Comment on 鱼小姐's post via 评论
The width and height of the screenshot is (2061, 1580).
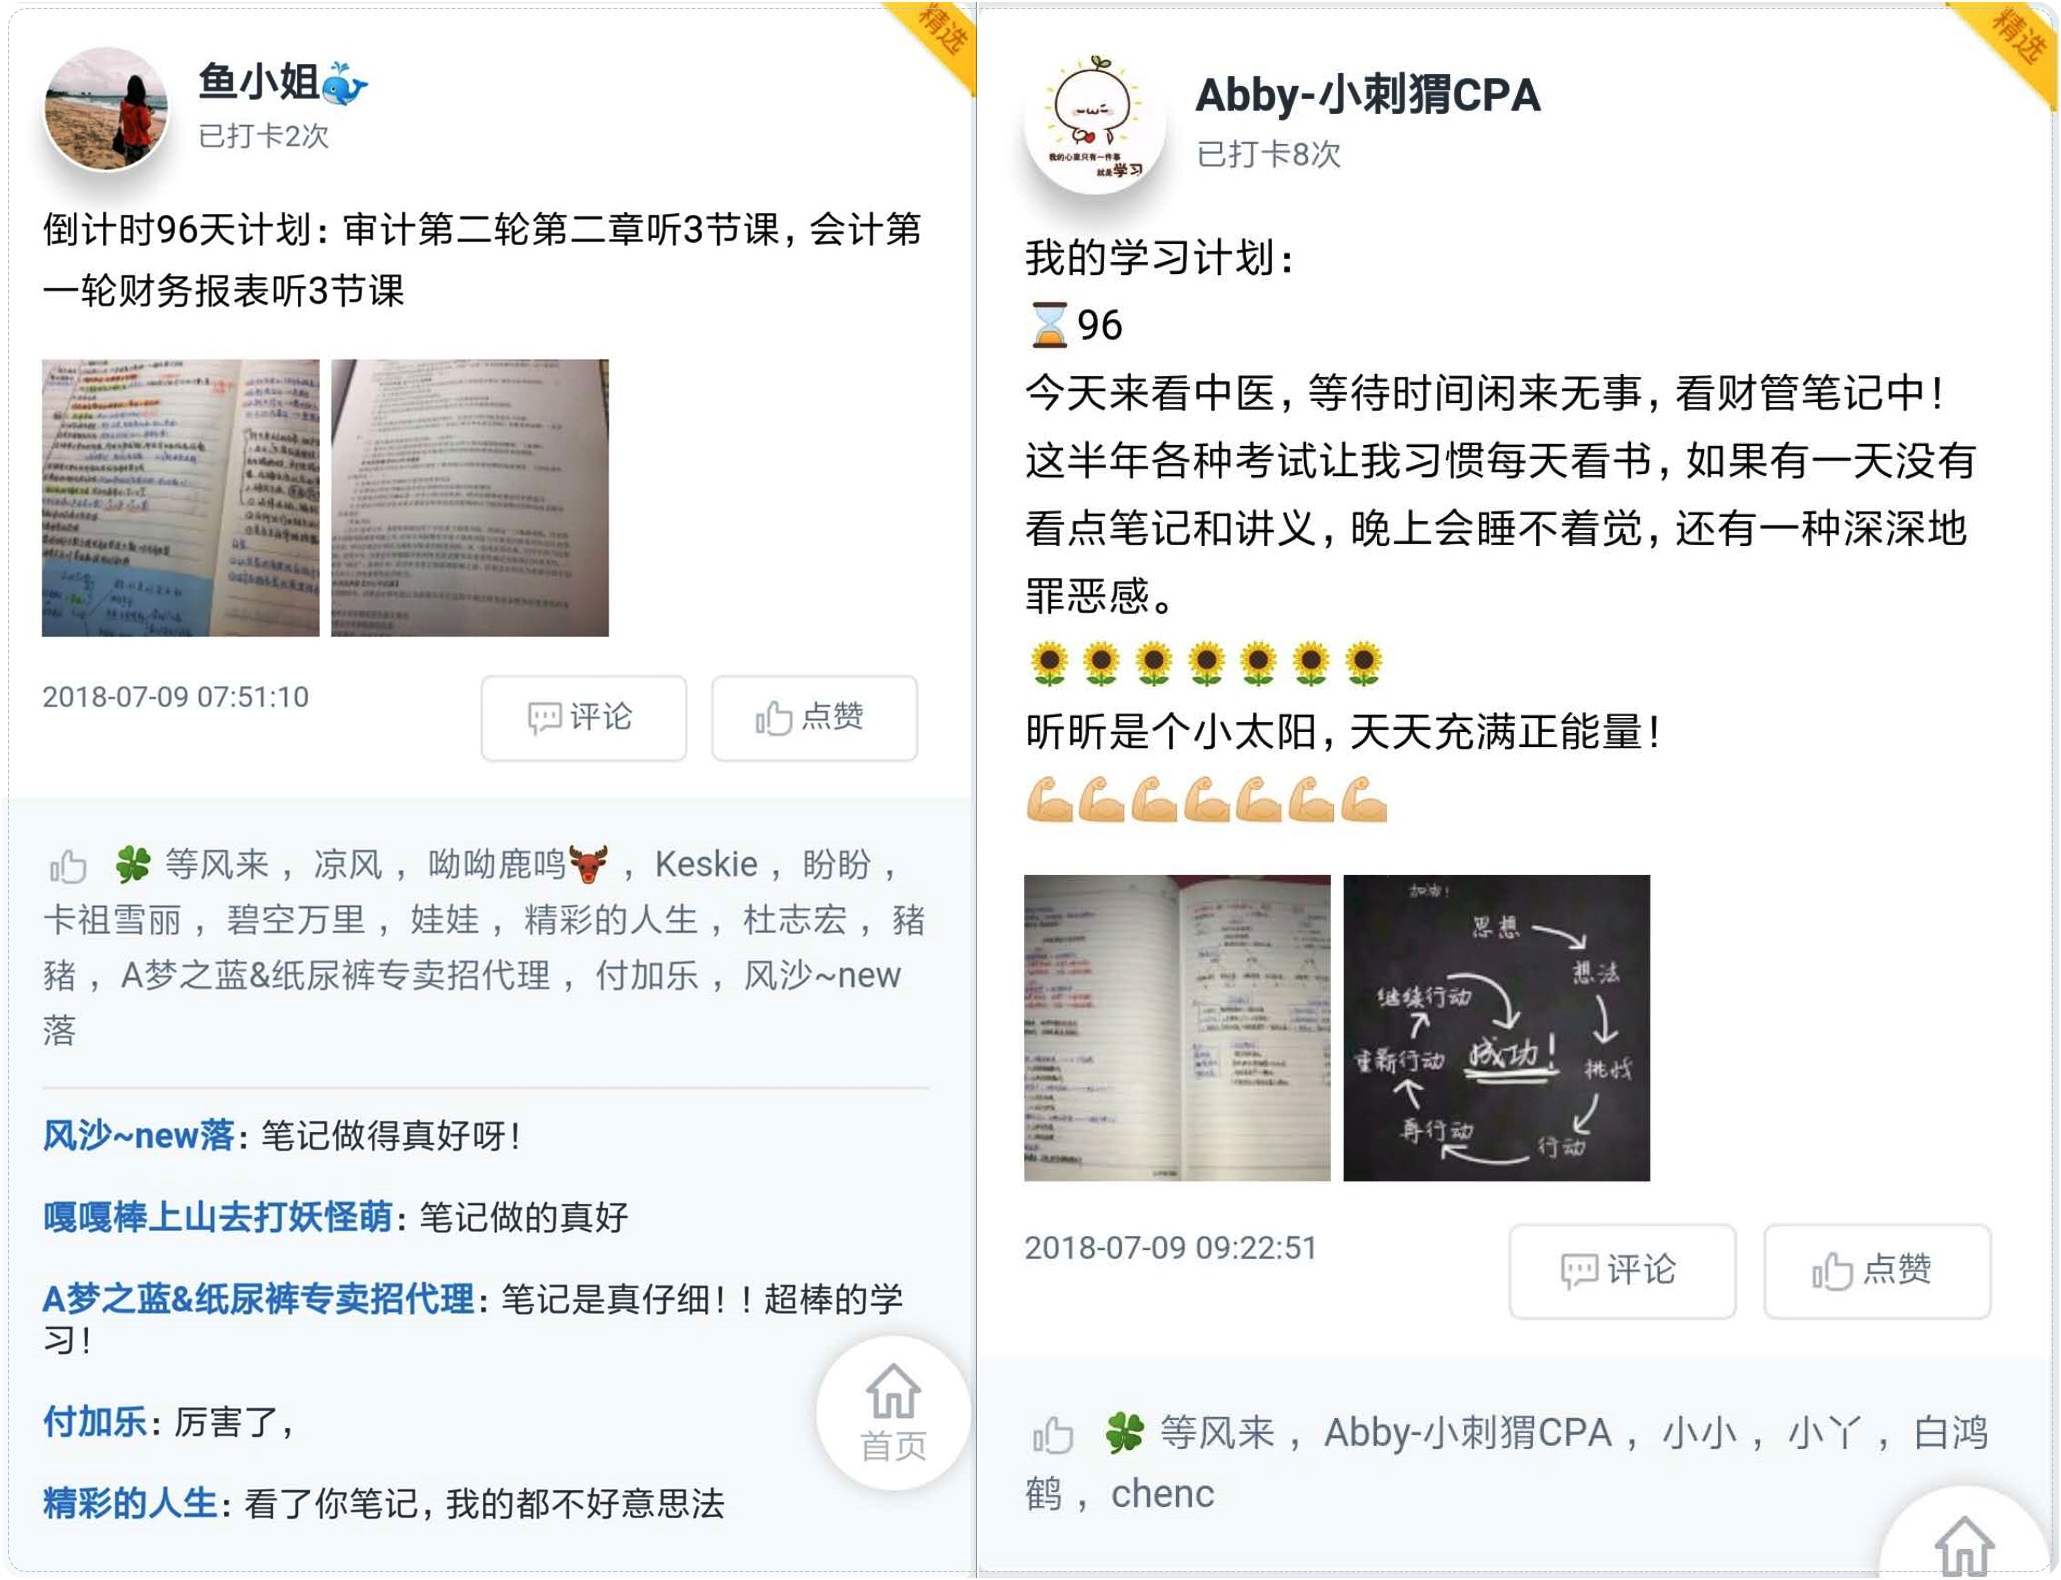point(583,717)
